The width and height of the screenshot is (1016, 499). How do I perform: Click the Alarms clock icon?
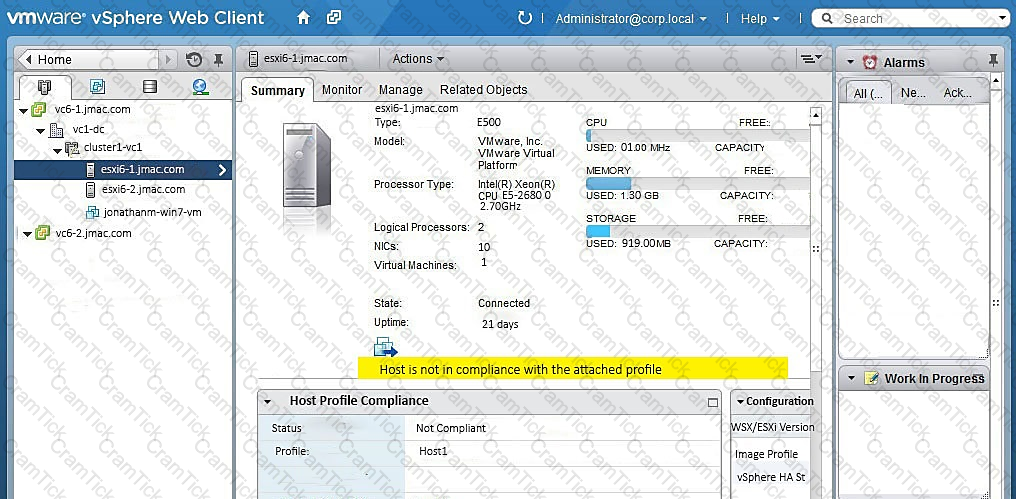pyautogui.click(x=870, y=62)
